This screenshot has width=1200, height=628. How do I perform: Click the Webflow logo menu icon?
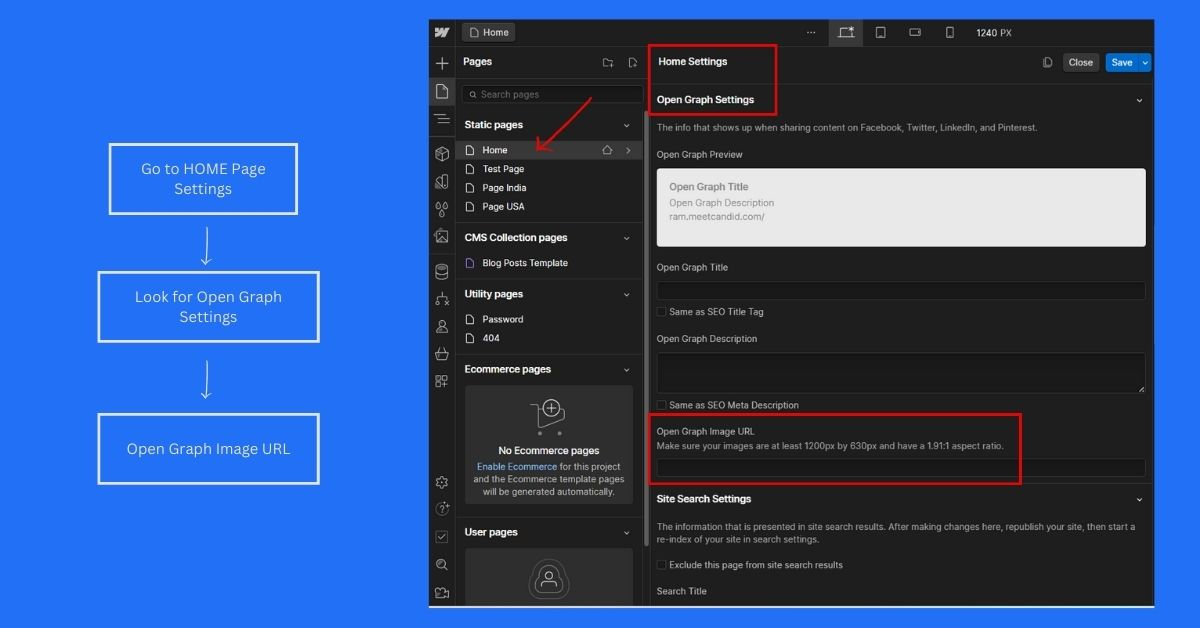coord(442,33)
